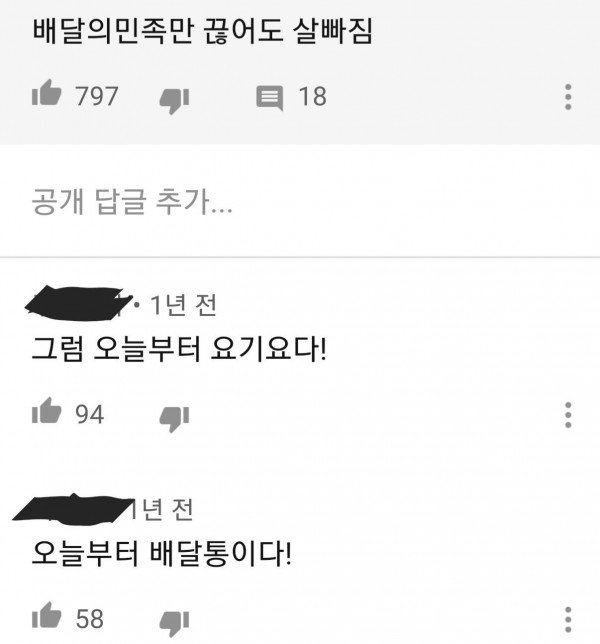Screen dimensions: 600x644
Task: Like the 배달통이다 reply with 58 likes
Action: [x=46, y=615]
